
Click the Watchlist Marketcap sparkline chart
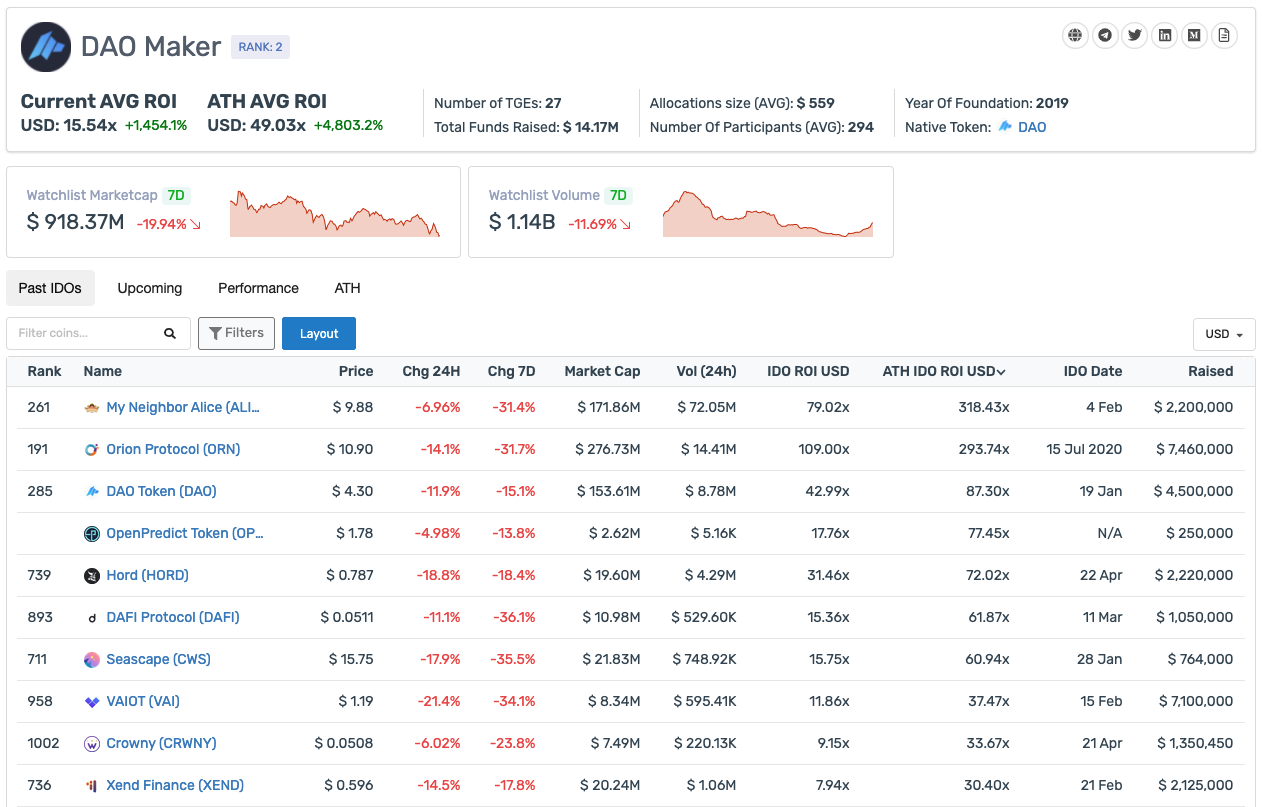click(x=335, y=212)
